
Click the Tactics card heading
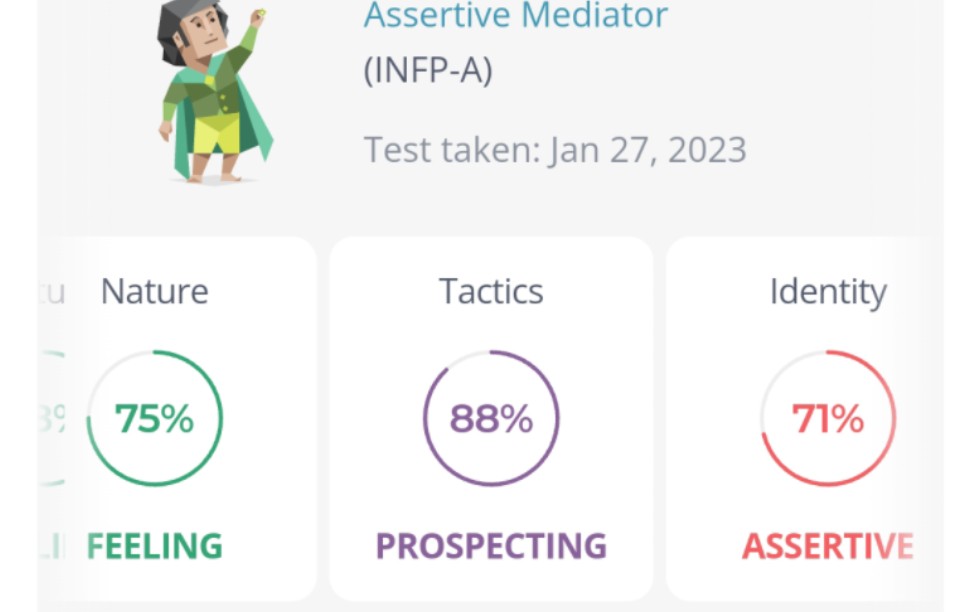click(491, 291)
